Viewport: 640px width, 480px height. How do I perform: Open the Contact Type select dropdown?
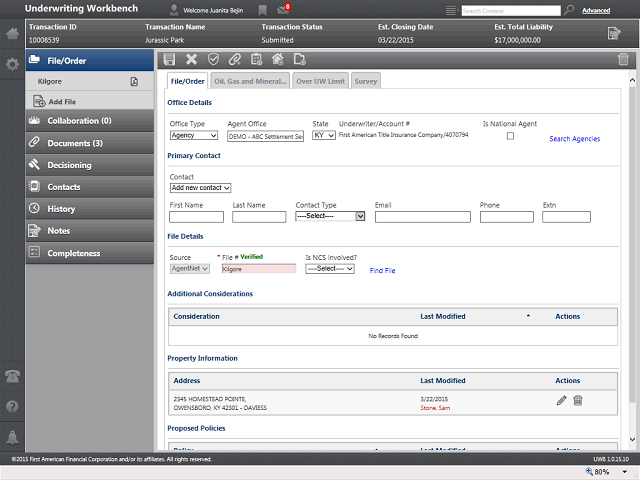tap(330, 216)
